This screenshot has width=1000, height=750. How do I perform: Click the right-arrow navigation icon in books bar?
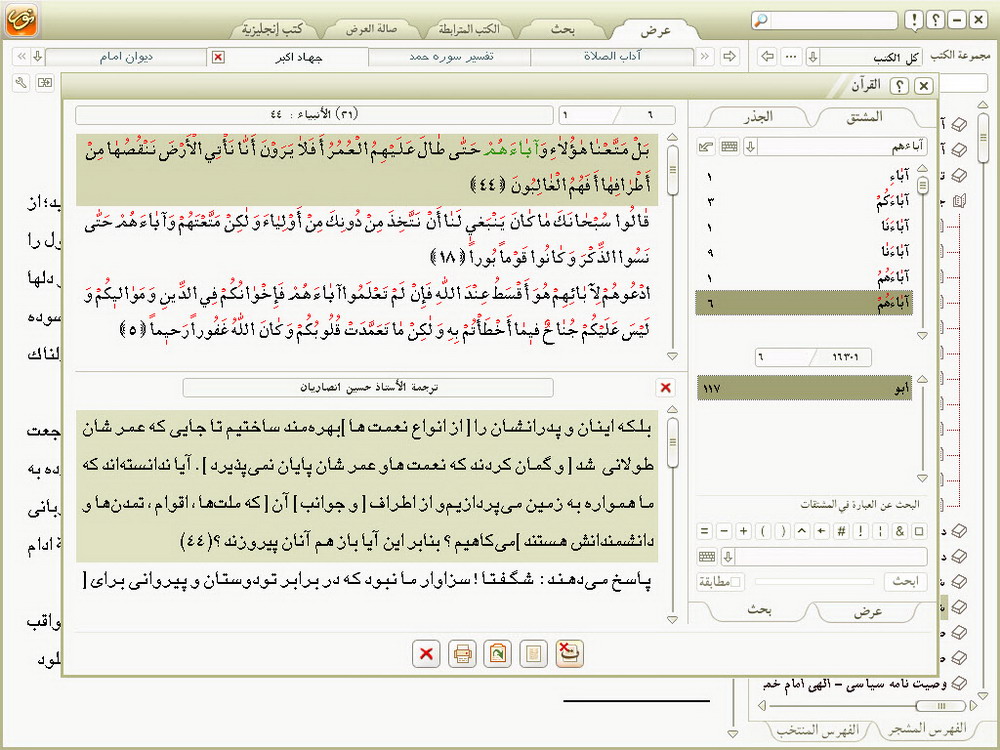[729, 56]
